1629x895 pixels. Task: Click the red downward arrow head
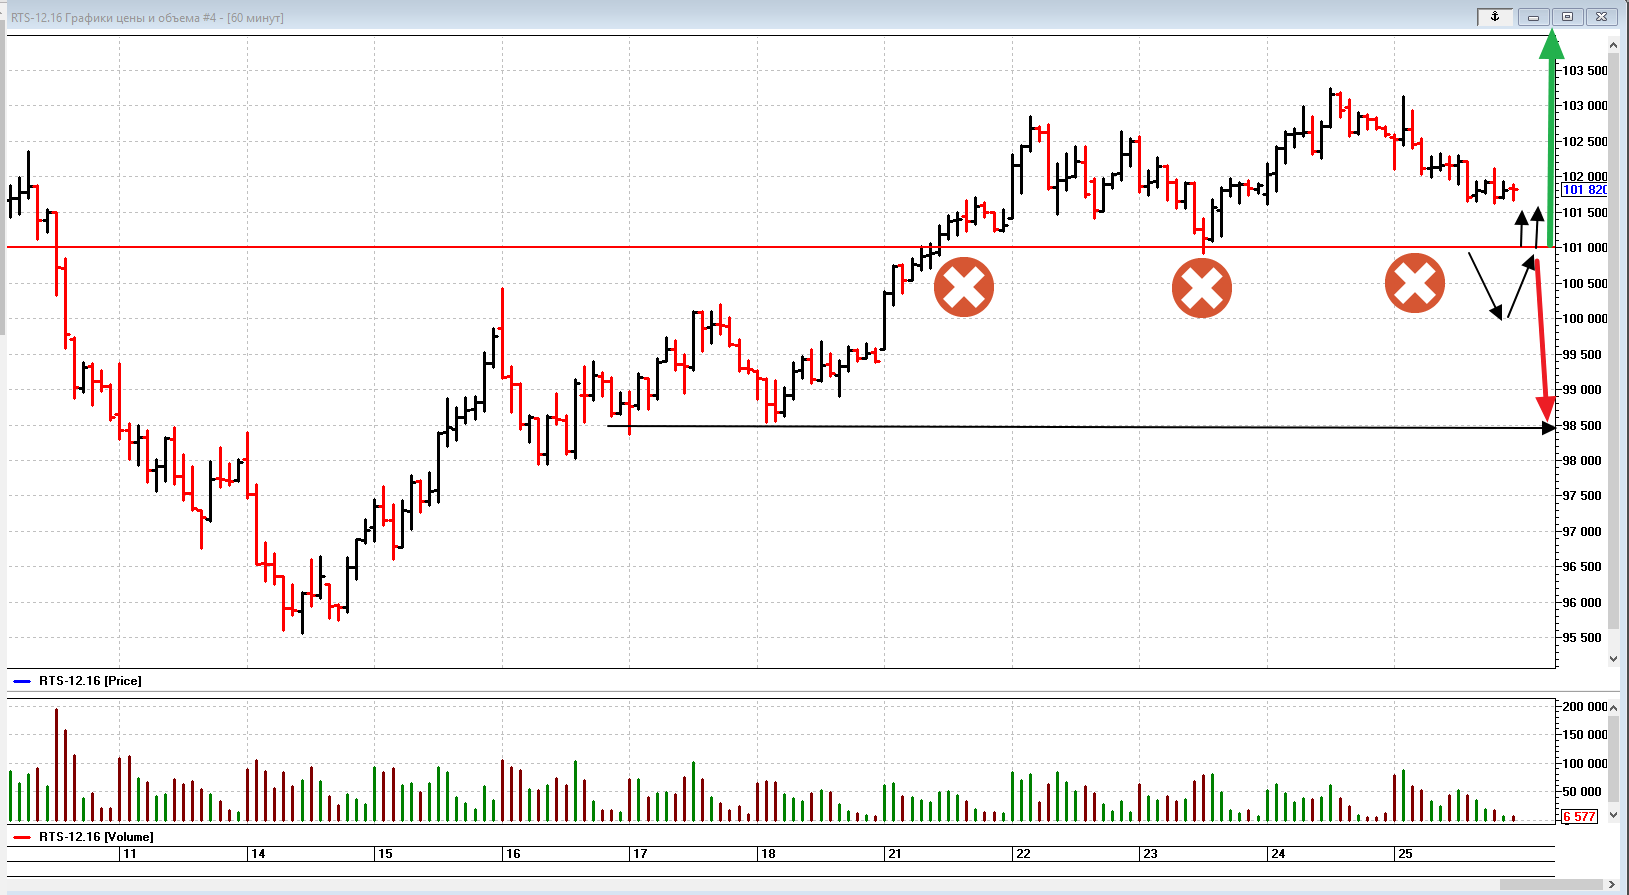tap(1547, 408)
